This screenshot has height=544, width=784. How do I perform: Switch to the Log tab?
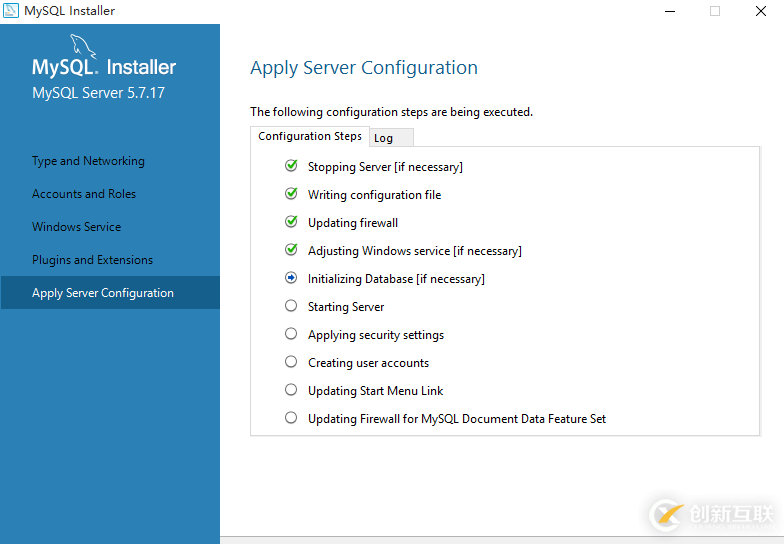[x=384, y=138]
